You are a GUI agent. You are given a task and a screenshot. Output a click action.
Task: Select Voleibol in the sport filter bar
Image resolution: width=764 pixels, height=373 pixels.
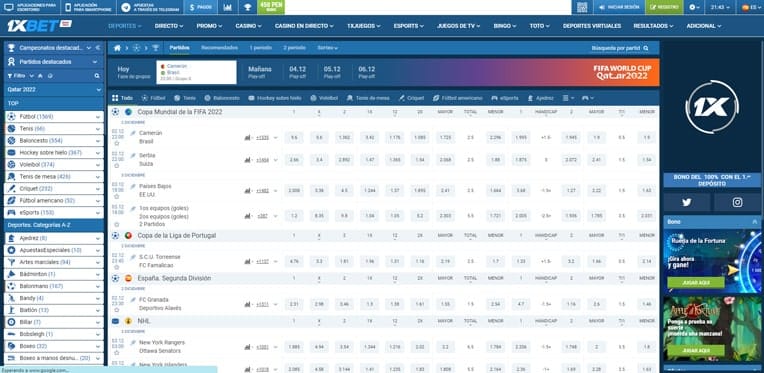click(324, 98)
